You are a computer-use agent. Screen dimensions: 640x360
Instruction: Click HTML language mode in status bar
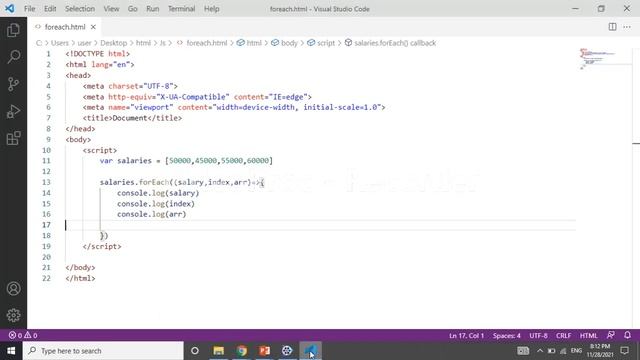589,336
